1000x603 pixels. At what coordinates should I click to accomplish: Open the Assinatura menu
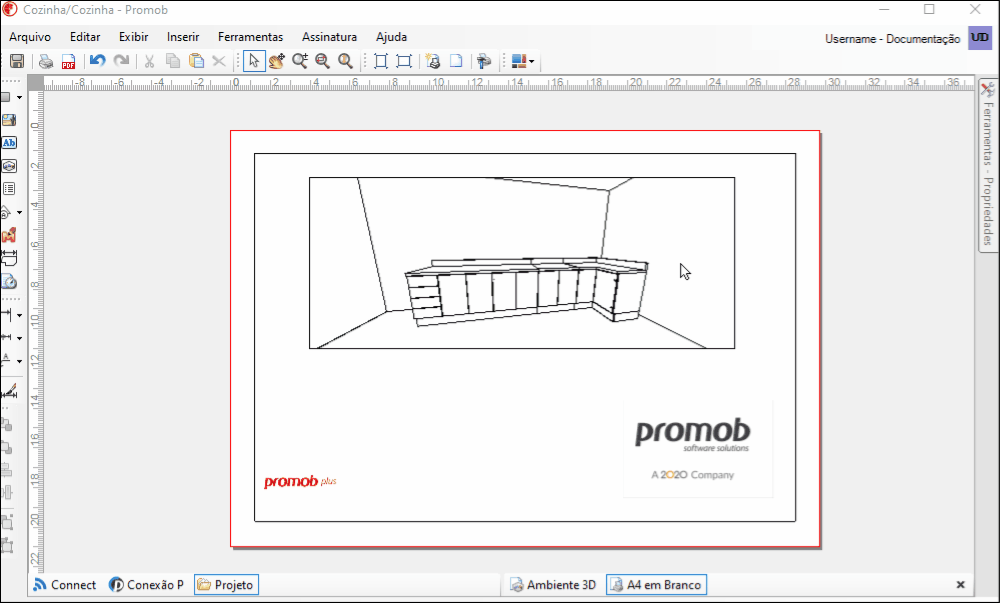pyautogui.click(x=329, y=37)
